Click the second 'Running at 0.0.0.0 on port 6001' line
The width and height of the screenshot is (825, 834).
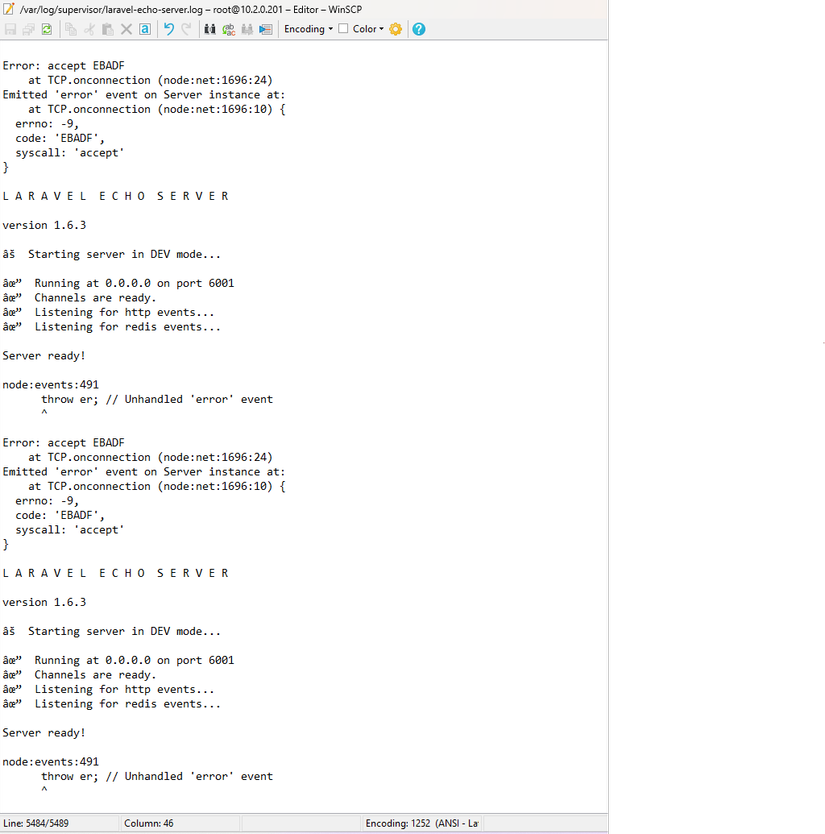pos(134,661)
